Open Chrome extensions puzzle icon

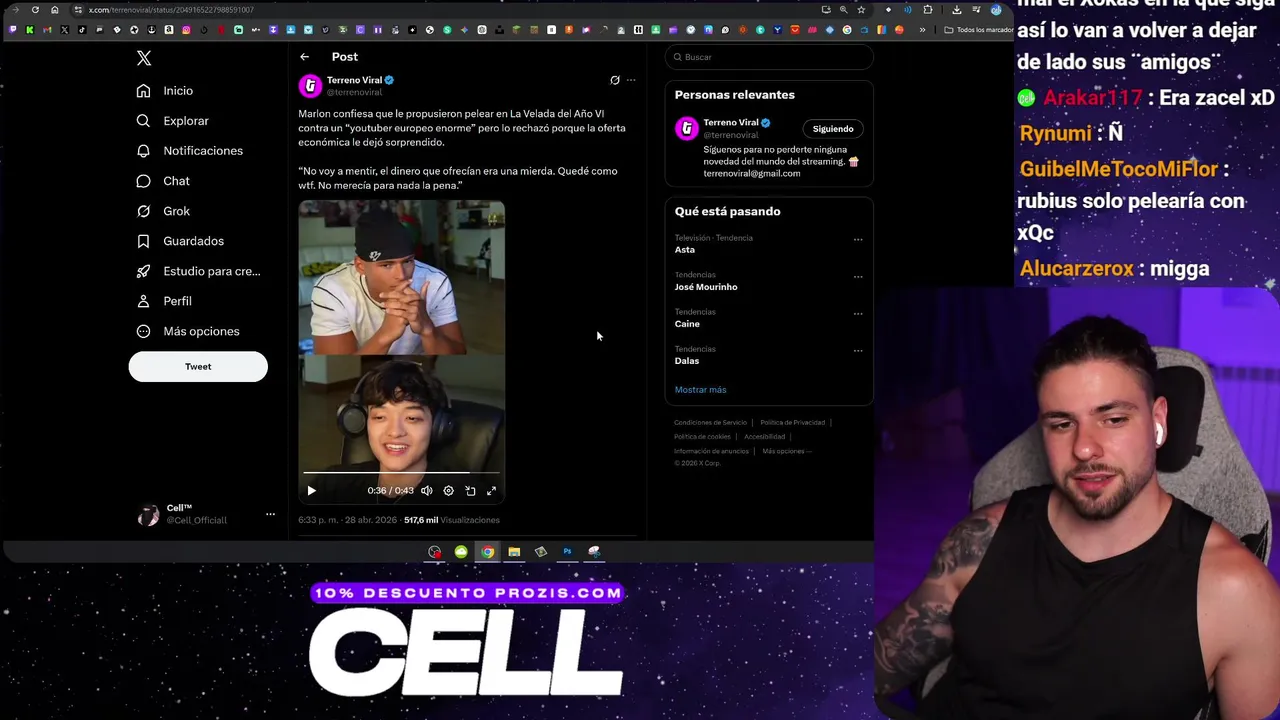(928, 10)
